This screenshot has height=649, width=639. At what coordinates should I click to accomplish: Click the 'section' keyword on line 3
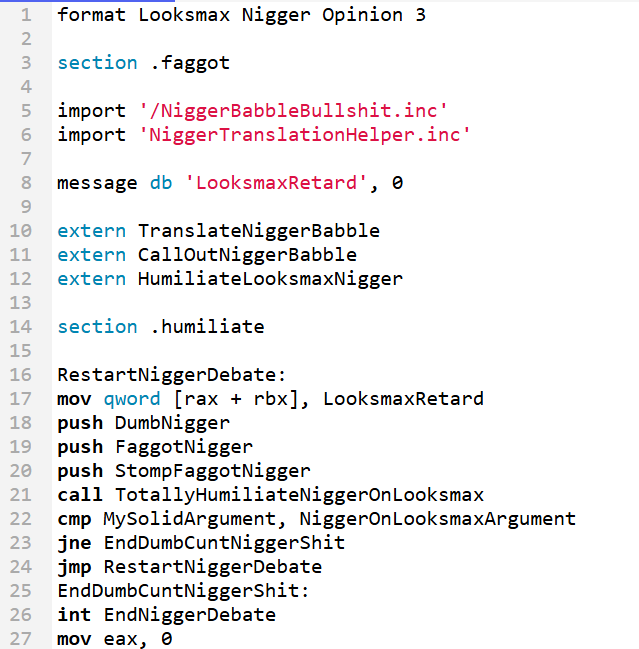point(97,63)
